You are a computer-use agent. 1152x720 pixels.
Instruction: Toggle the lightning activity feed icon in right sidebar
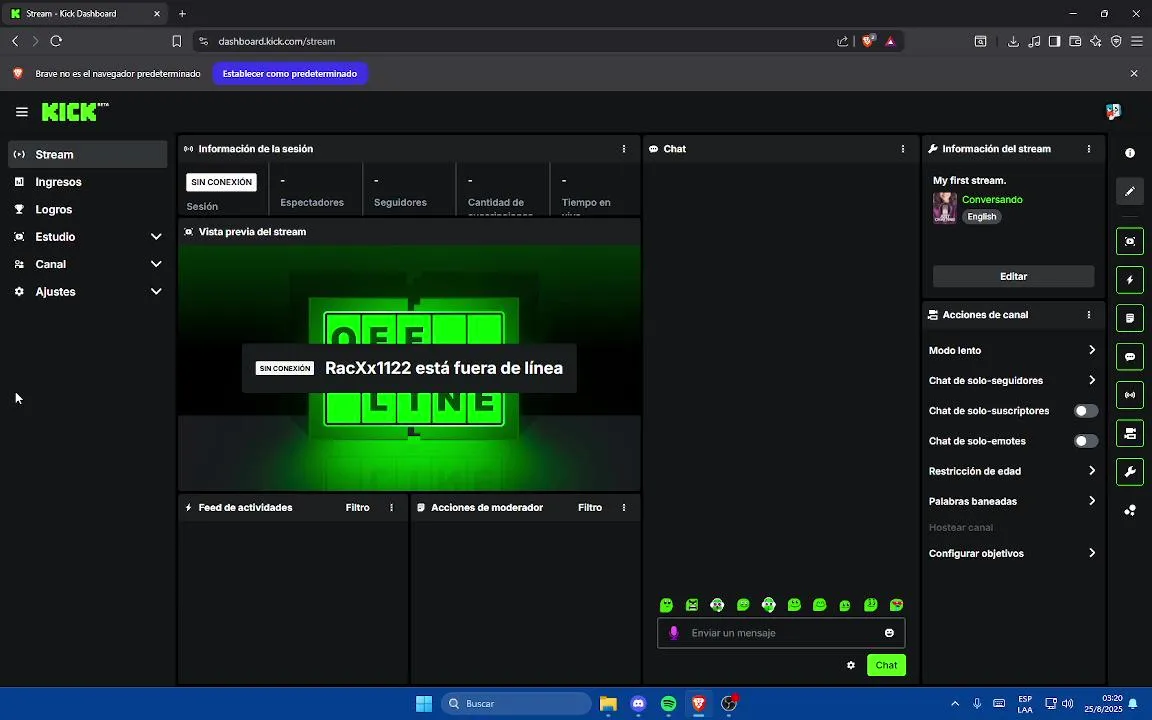click(1130, 280)
